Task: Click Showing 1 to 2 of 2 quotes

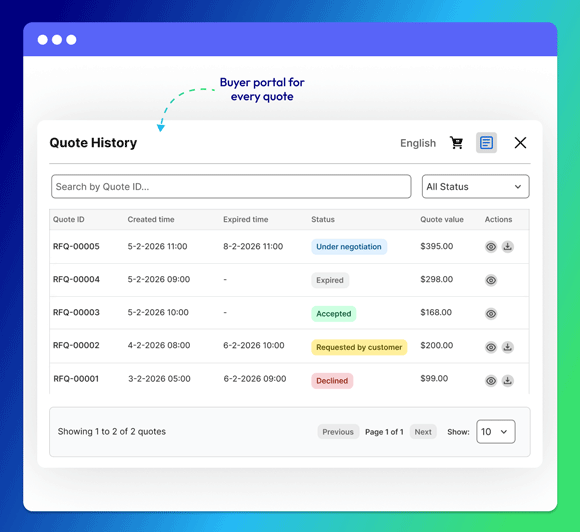Action: (112, 431)
